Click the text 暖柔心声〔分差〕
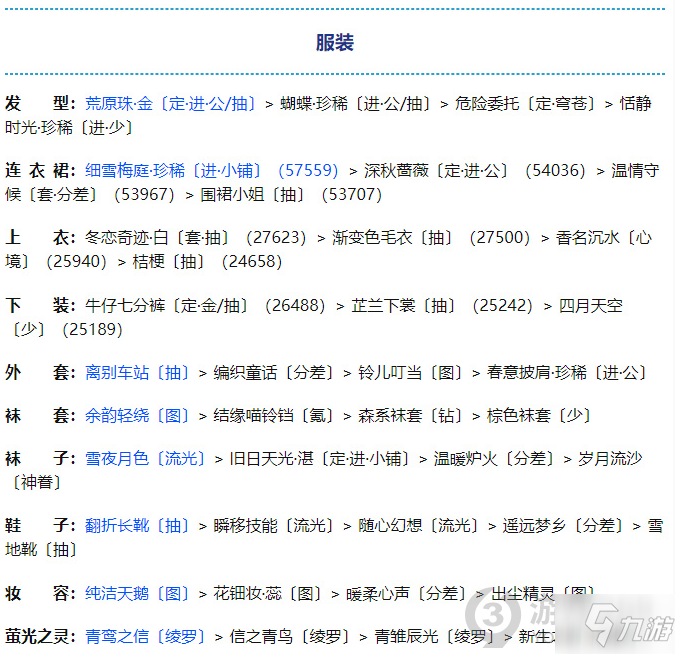The width and height of the screenshot is (675, 654). [406, 594]
